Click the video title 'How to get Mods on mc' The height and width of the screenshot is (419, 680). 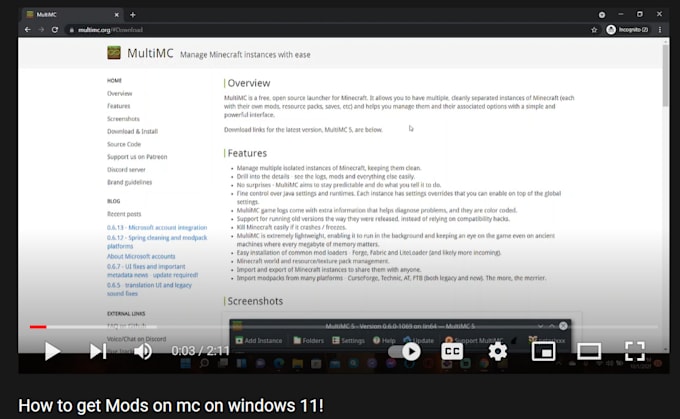[171, 406]
